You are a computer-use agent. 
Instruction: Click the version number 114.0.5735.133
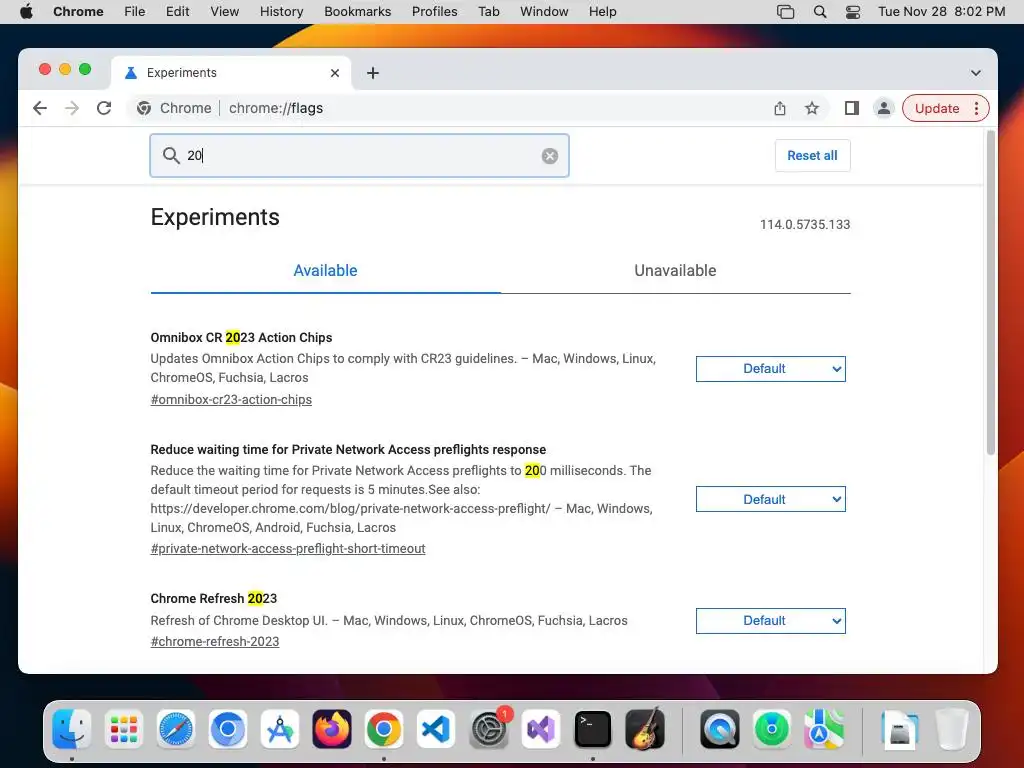(x=805, y=225)
